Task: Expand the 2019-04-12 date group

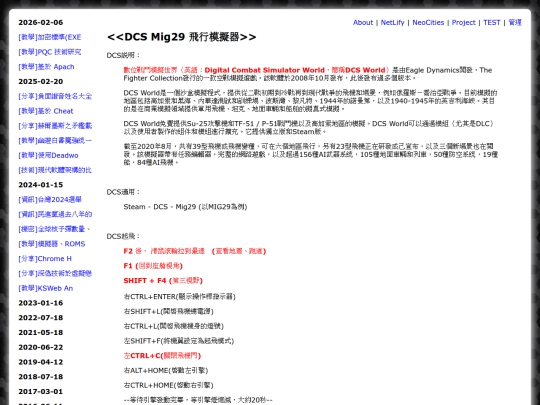Action: coord(41,362)
